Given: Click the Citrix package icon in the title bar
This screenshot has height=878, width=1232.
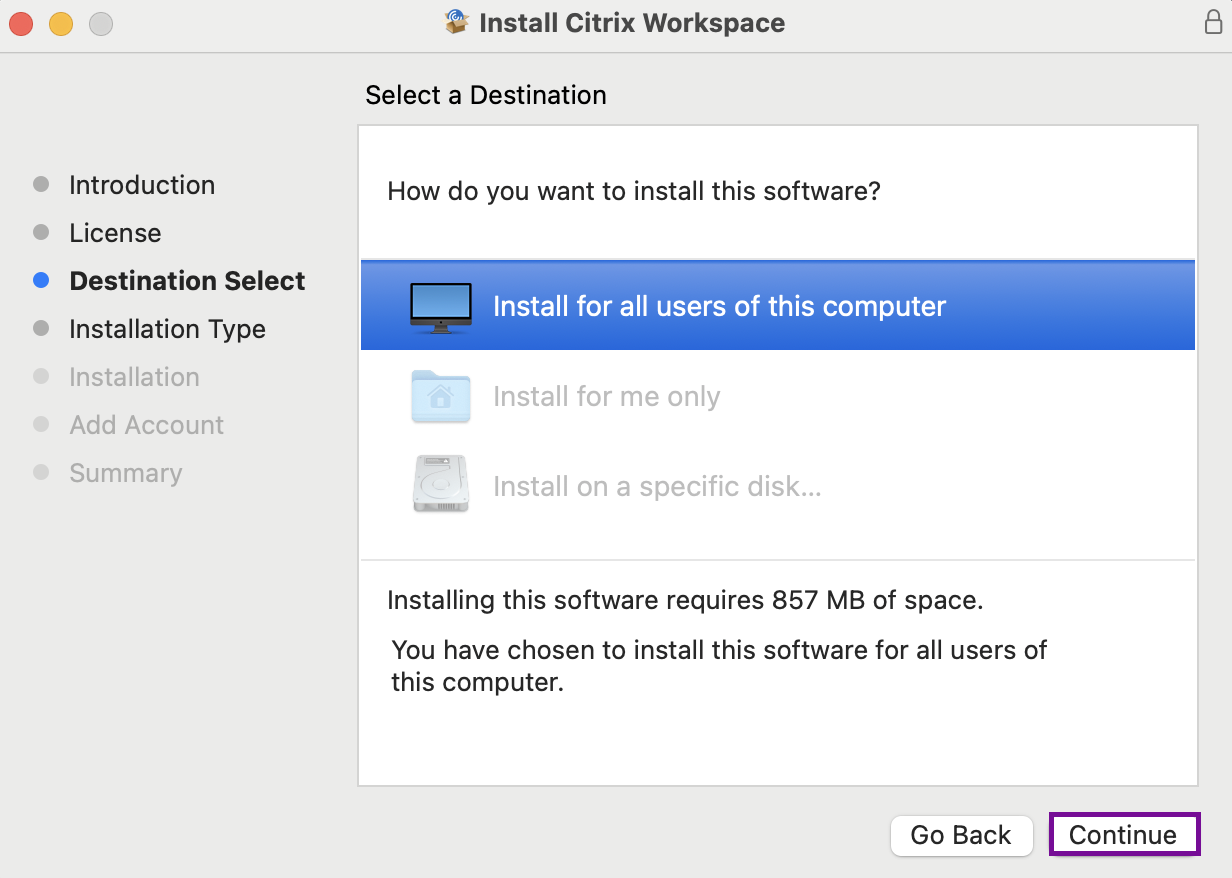Looking at the screenshot, I should 457,22.
